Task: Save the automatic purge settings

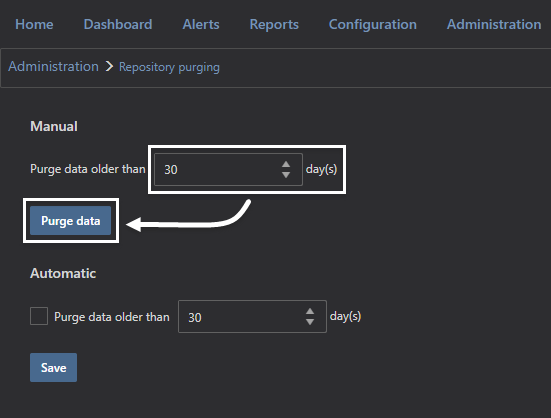Action: point(53,367)
